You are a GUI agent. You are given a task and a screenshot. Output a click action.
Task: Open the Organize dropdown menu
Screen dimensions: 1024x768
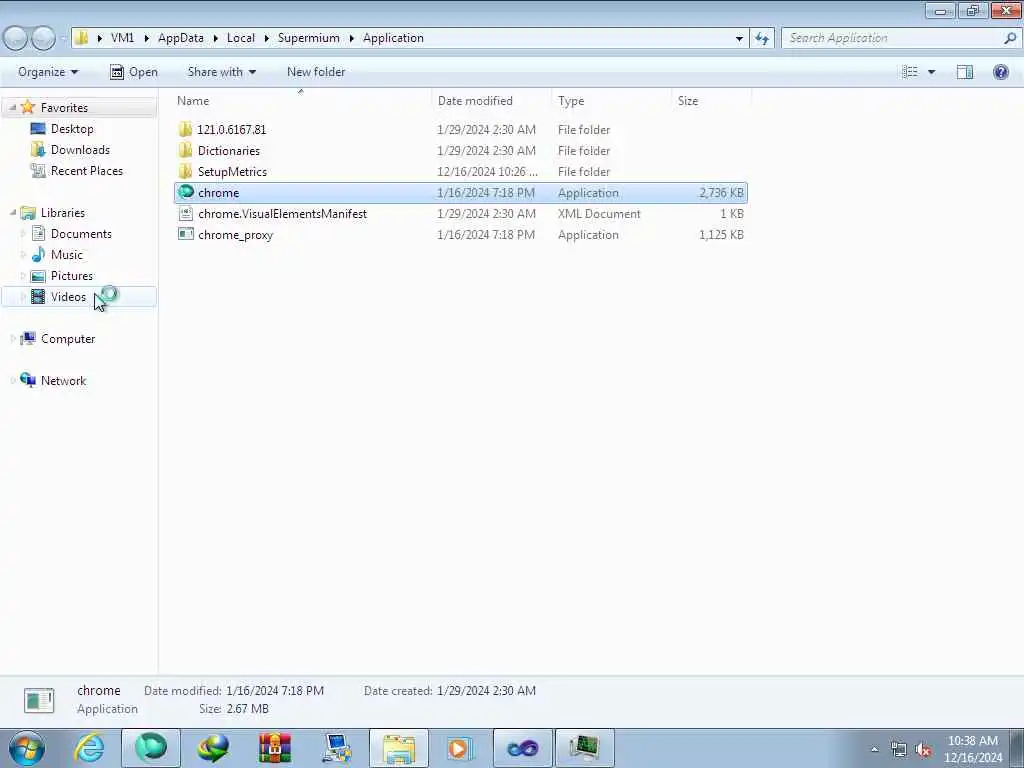click(x=48, y=72)
